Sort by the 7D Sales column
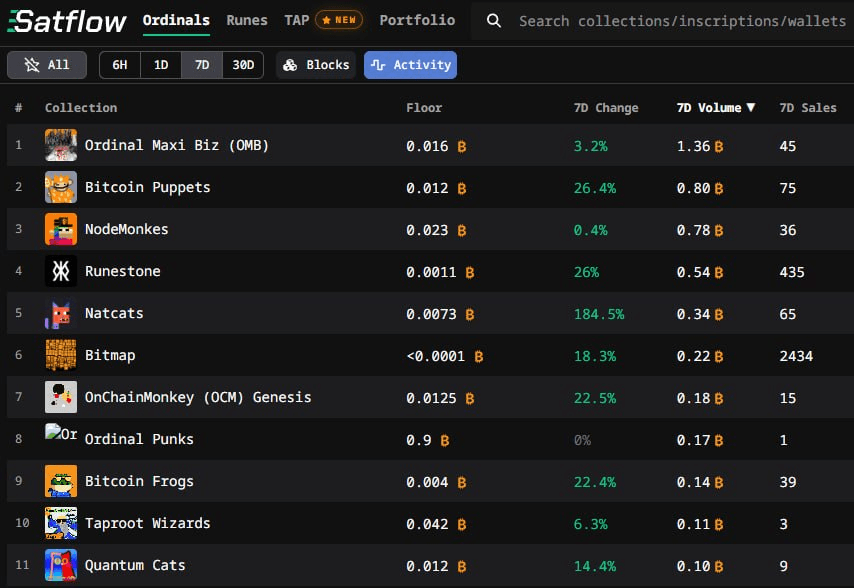Image resolution: width=854 pixels, height=588 pixels. 807,108
